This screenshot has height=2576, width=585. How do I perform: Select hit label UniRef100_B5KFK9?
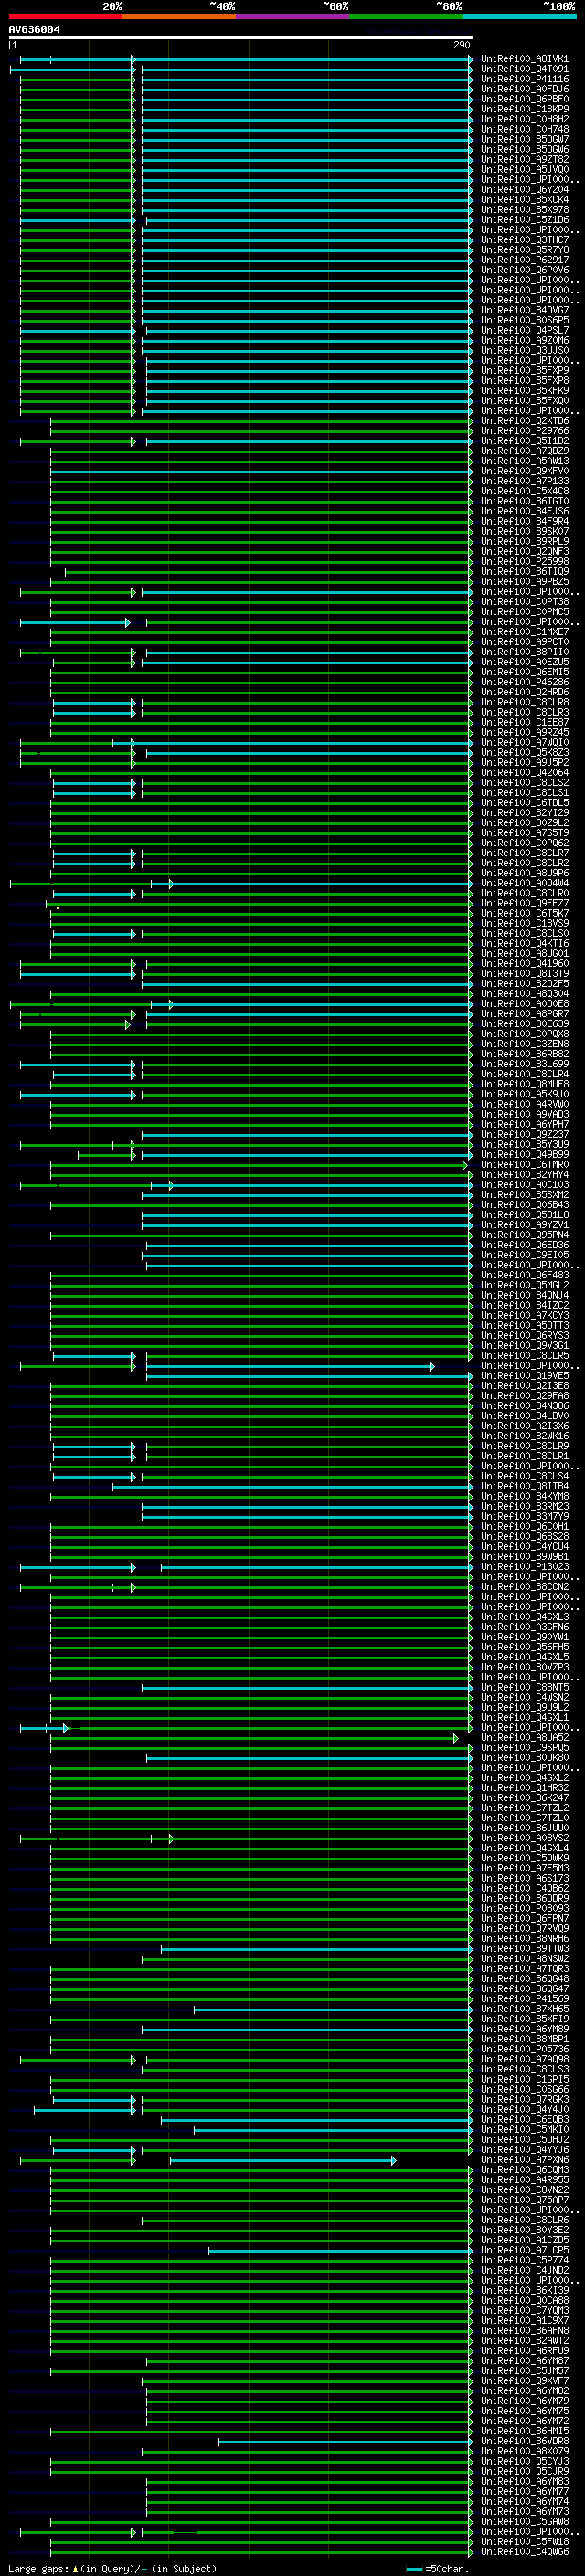525,391
